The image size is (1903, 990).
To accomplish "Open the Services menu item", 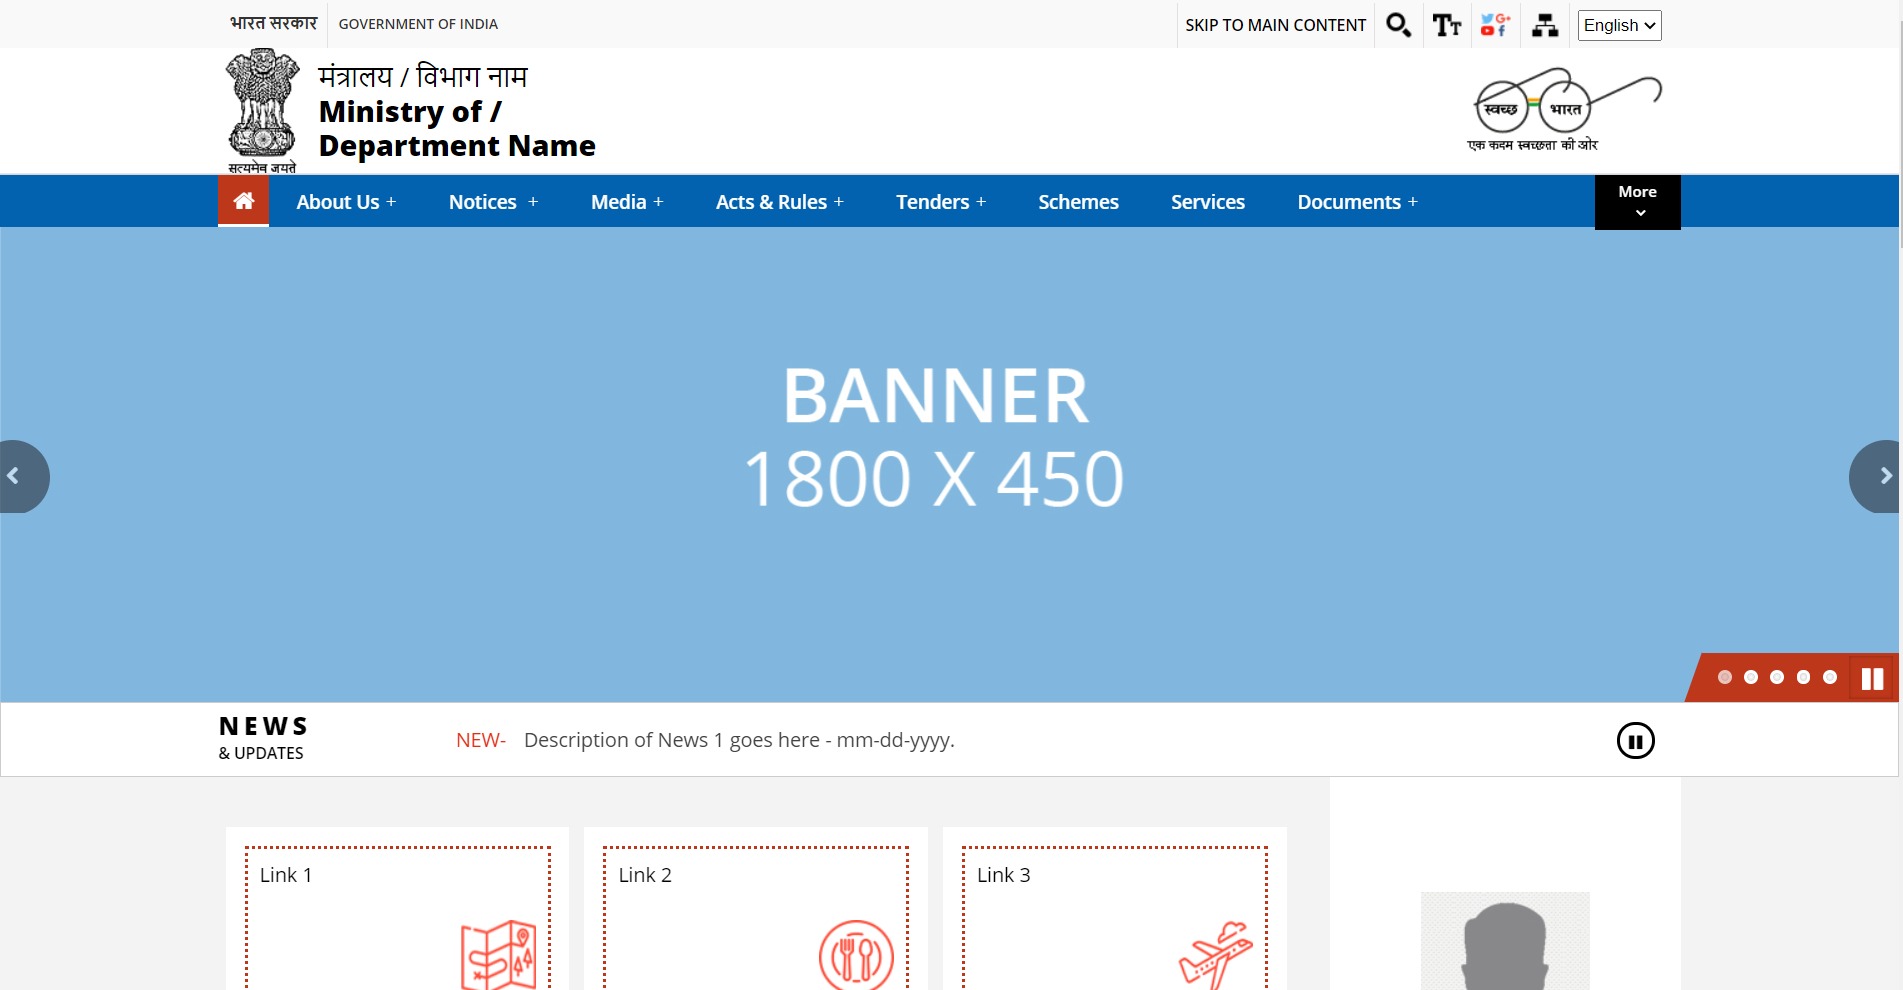I will [1207, 202].
